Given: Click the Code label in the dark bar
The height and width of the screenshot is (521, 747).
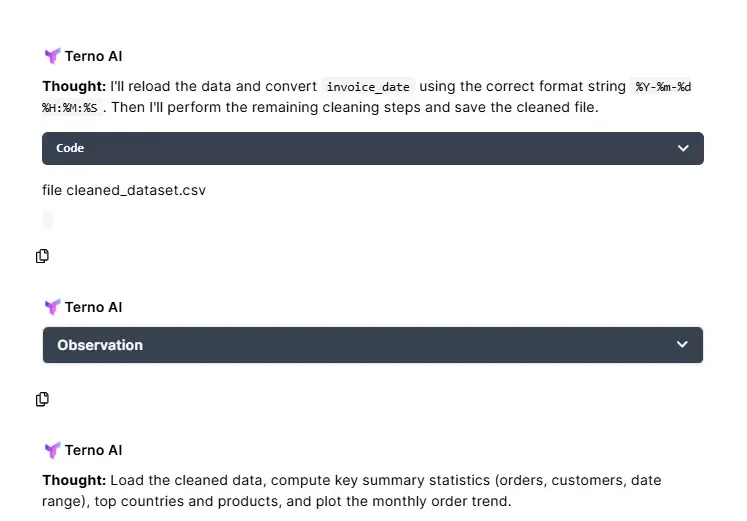Looking at the screenshot, I should pyautogui.click(x=70, y=148).
